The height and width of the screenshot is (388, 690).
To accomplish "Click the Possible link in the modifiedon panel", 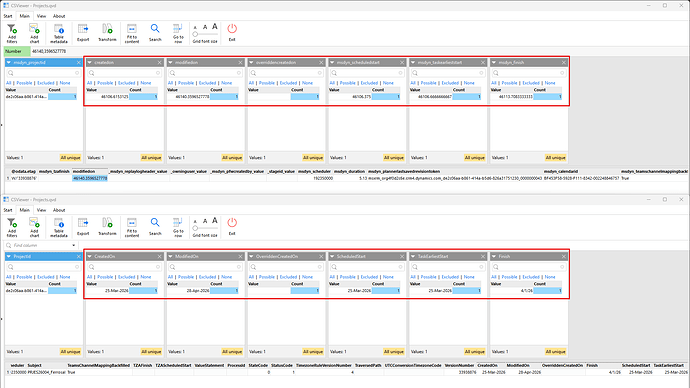I will (186, 83).
